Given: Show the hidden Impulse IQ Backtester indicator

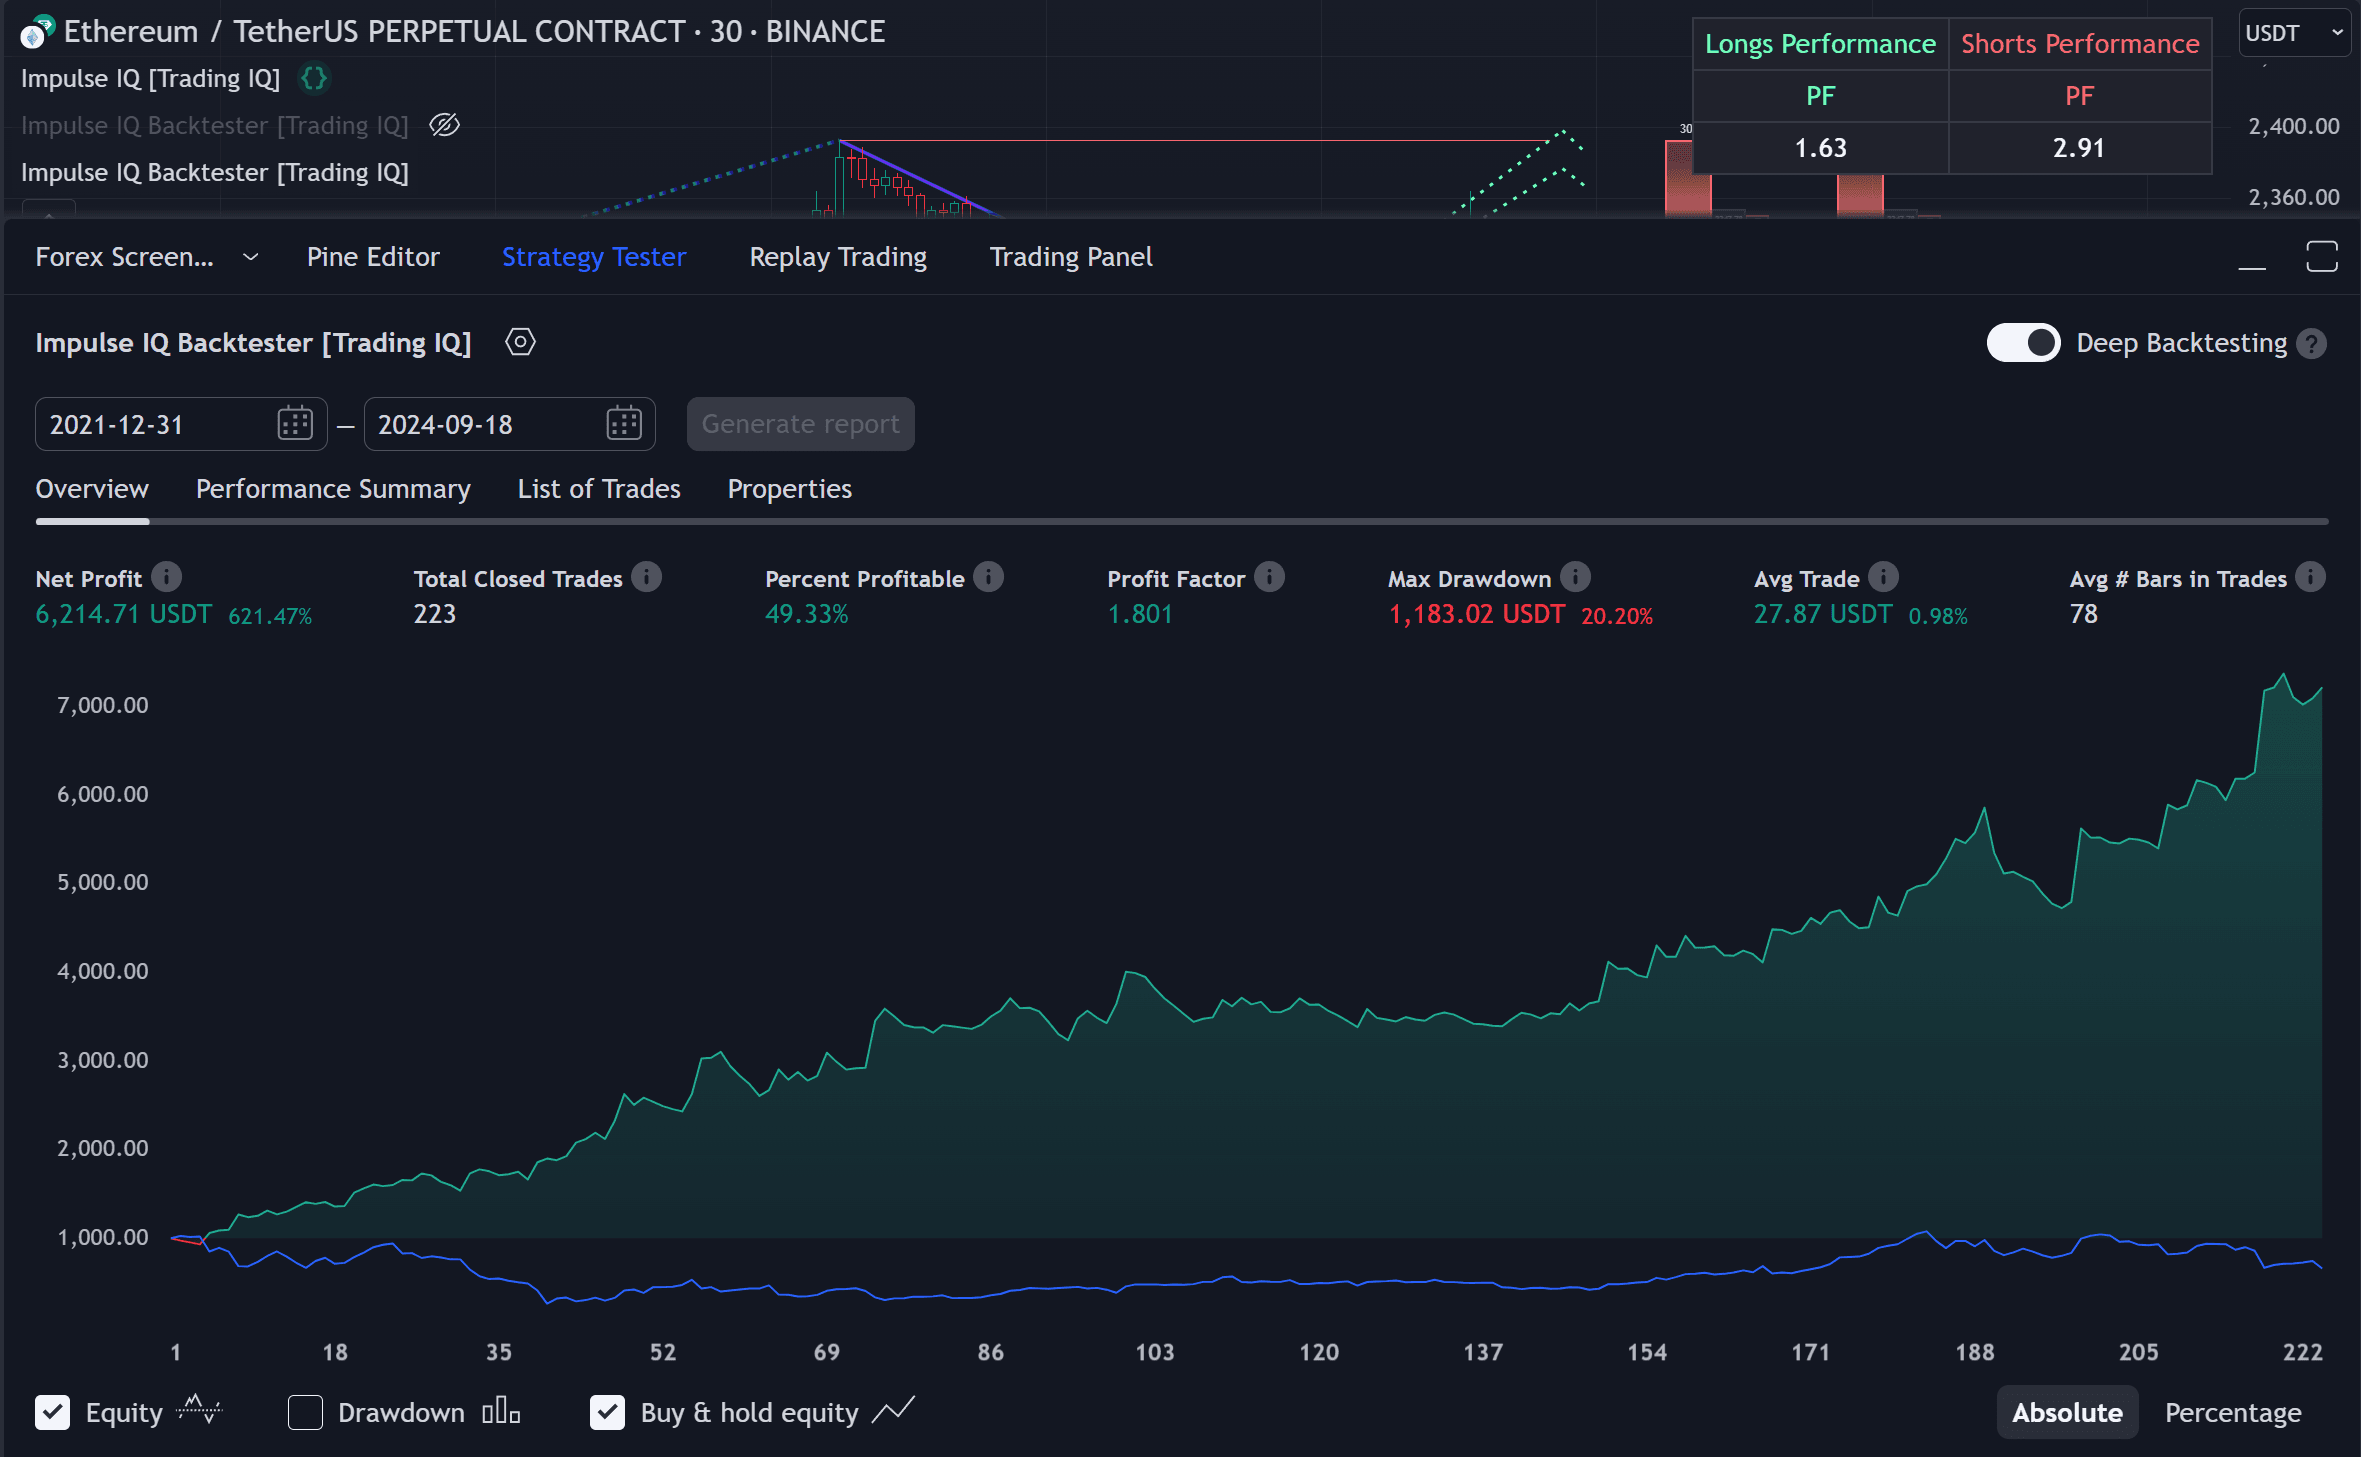Looking at the screenshot, I should pyautogui.click(x=444, y=125).
